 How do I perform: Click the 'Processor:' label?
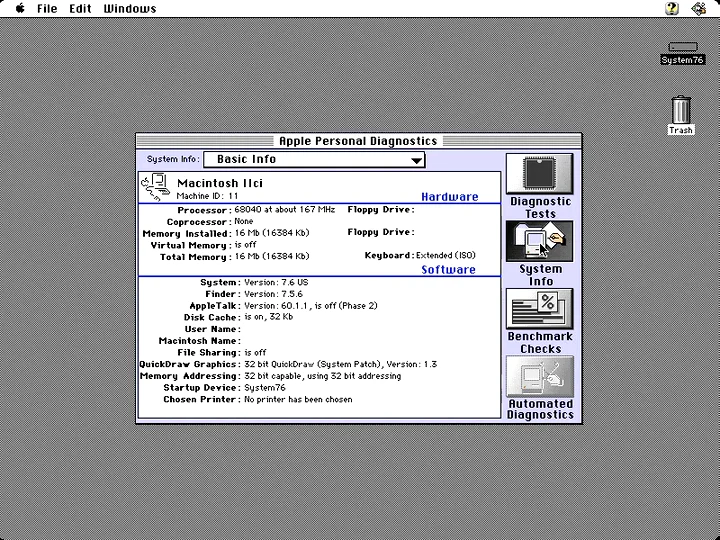(204, 210)
